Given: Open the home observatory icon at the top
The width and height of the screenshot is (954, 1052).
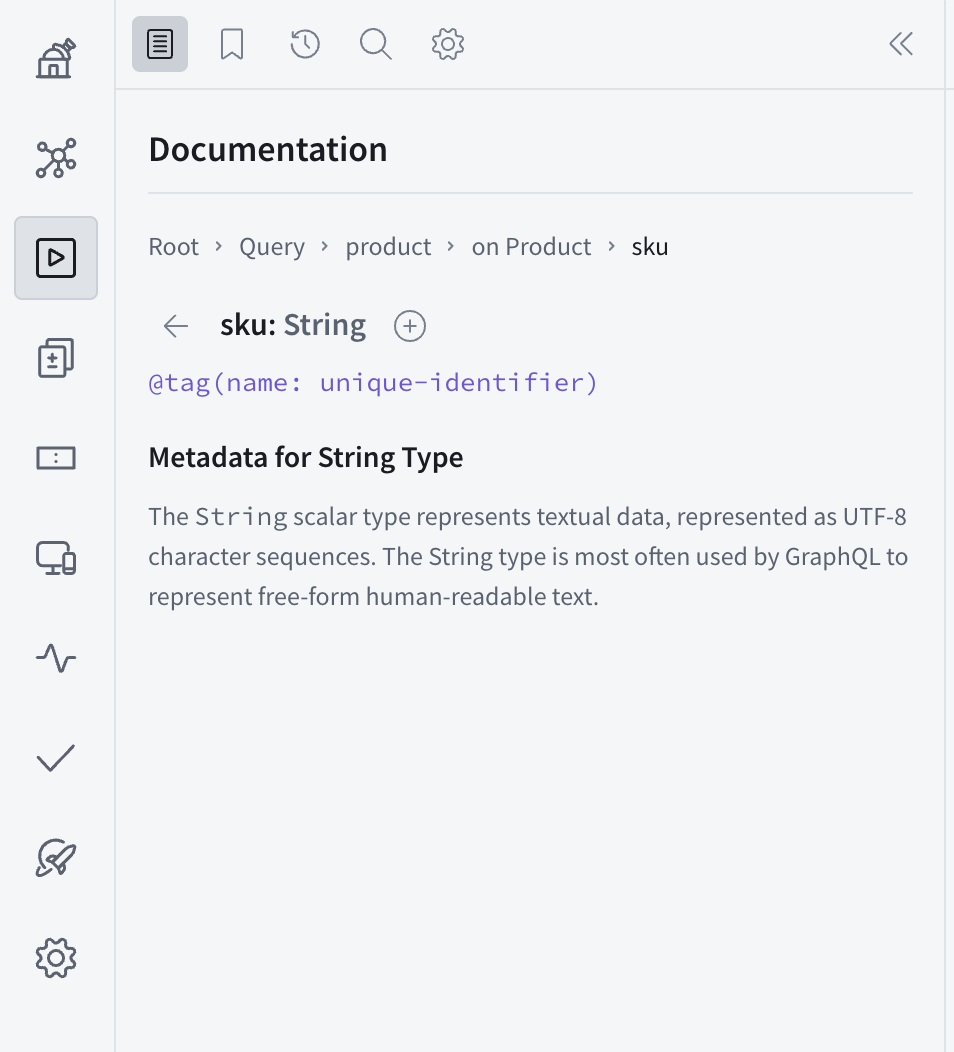Looking at the screenshot, I should (x=55, y=58).
